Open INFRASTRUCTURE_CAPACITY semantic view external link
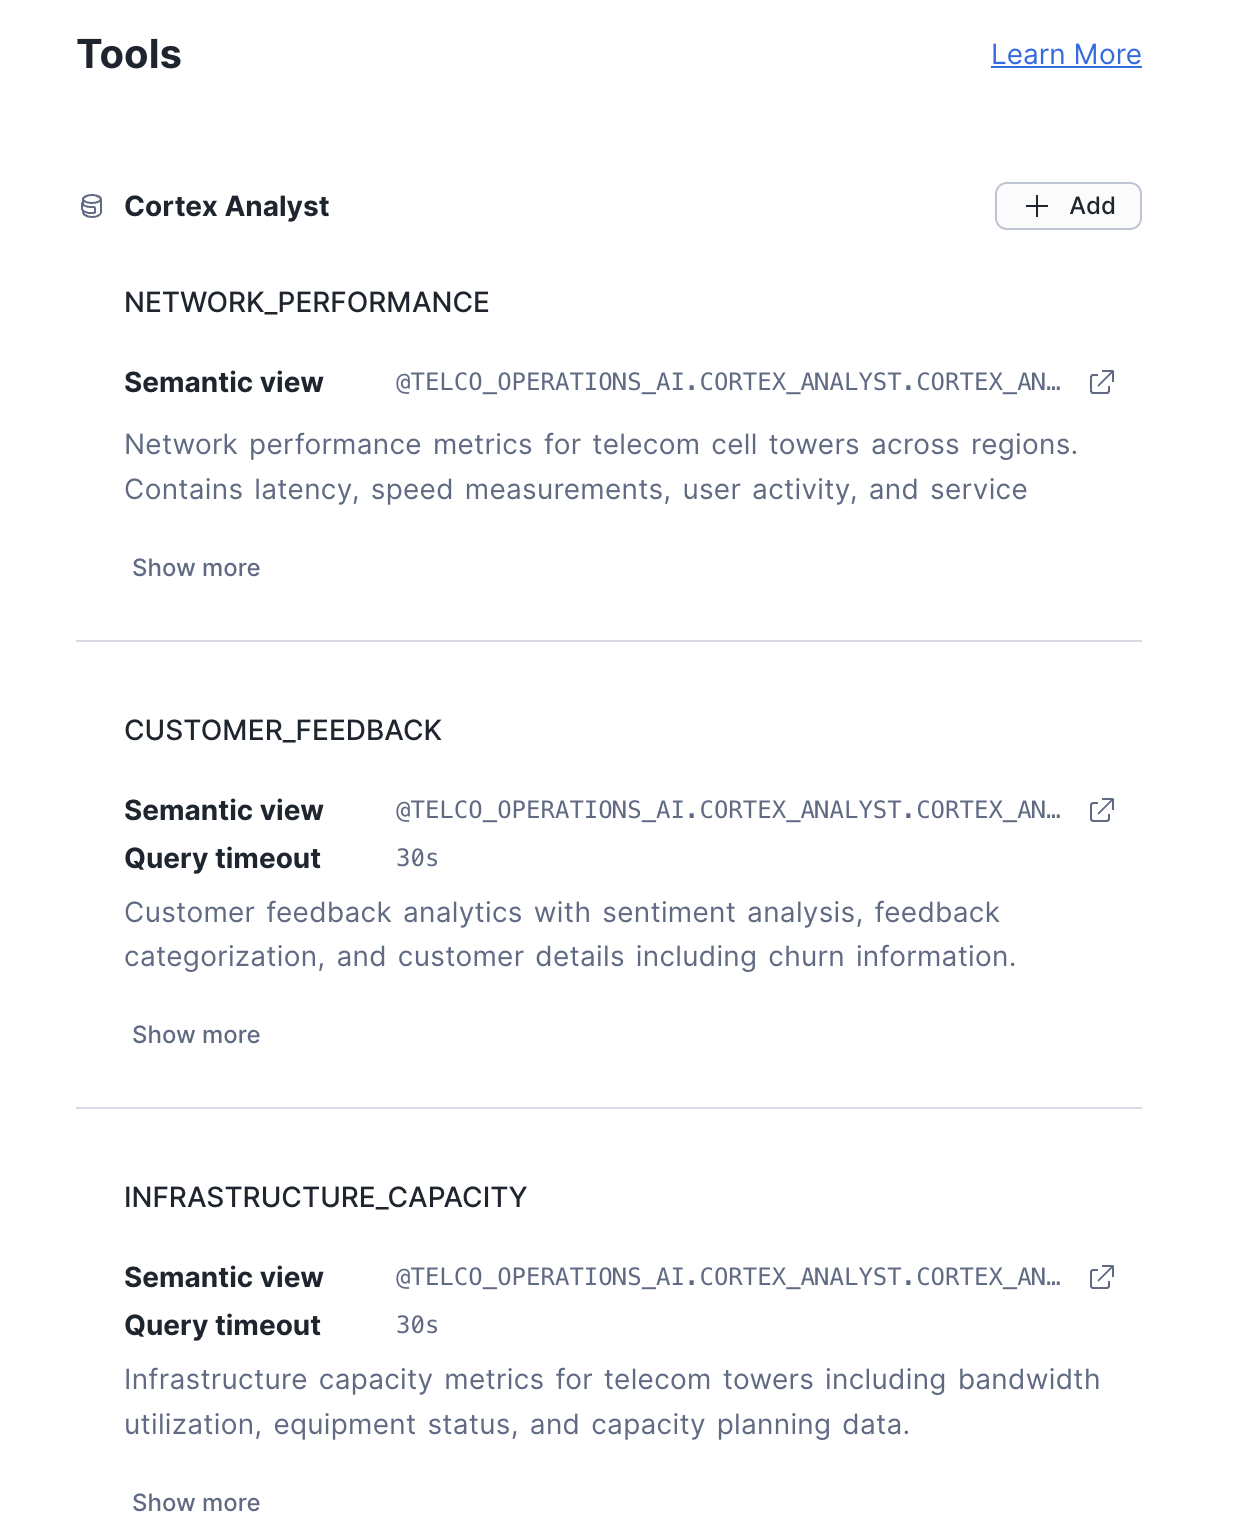Viewport: 1260px width, 1530px height. [1101, 1277]
